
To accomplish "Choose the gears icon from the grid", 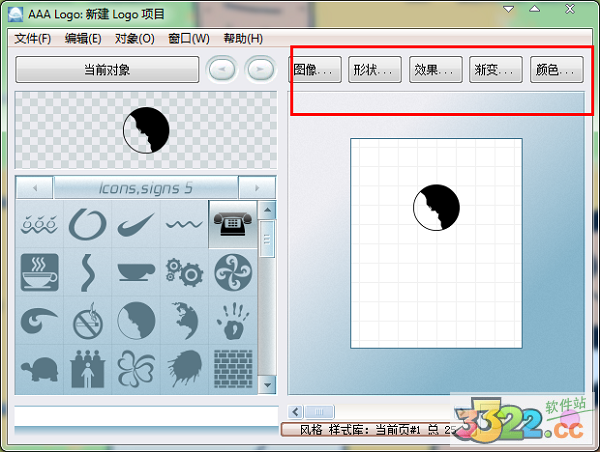I will (184, 272).
